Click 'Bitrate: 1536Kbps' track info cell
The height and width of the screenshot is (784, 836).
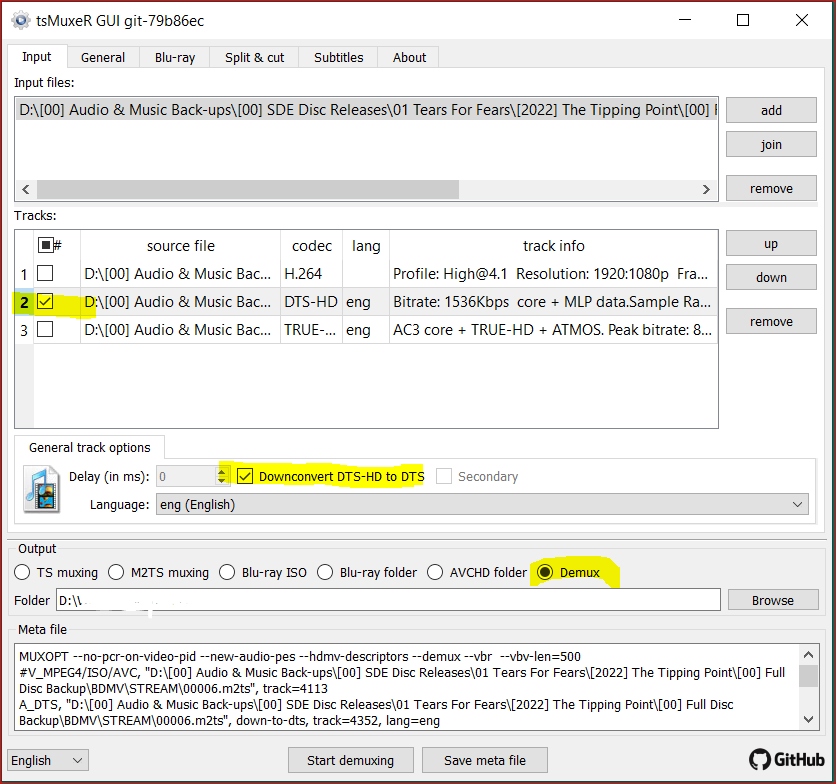click(553, 302)
